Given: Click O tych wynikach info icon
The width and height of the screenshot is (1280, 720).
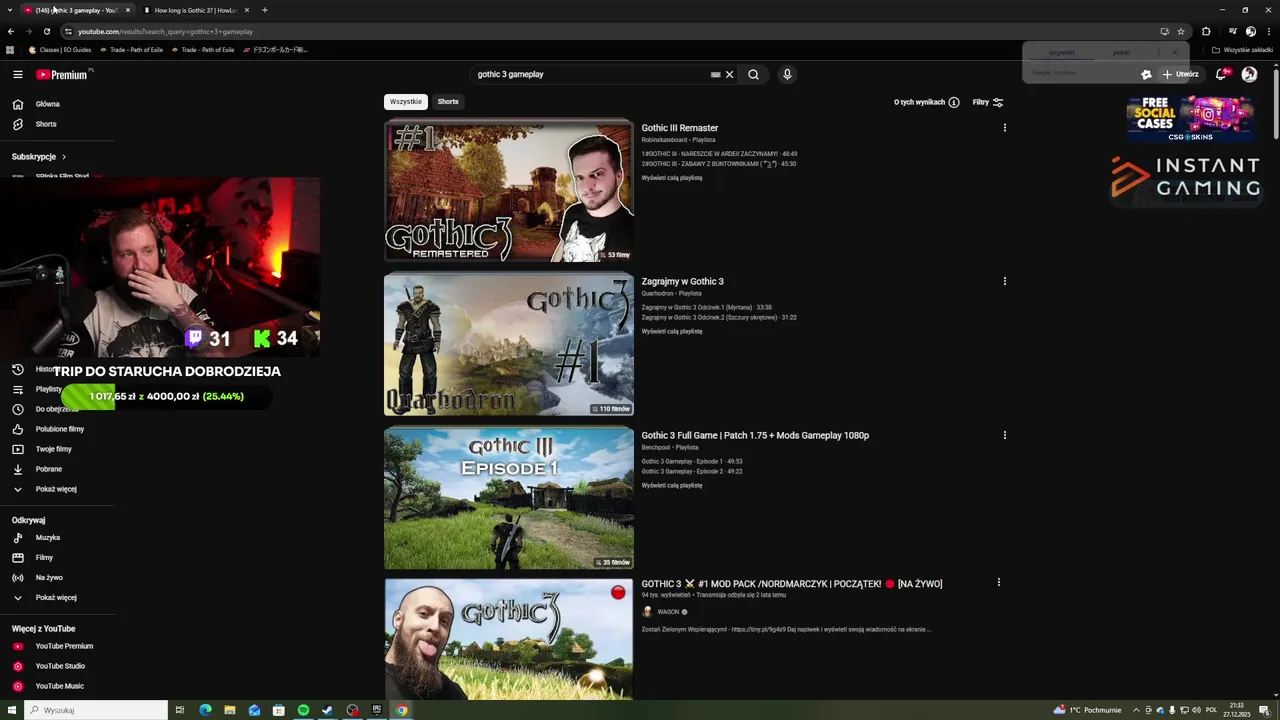Looking at the screenshot, I should click(x=954, y=102).
